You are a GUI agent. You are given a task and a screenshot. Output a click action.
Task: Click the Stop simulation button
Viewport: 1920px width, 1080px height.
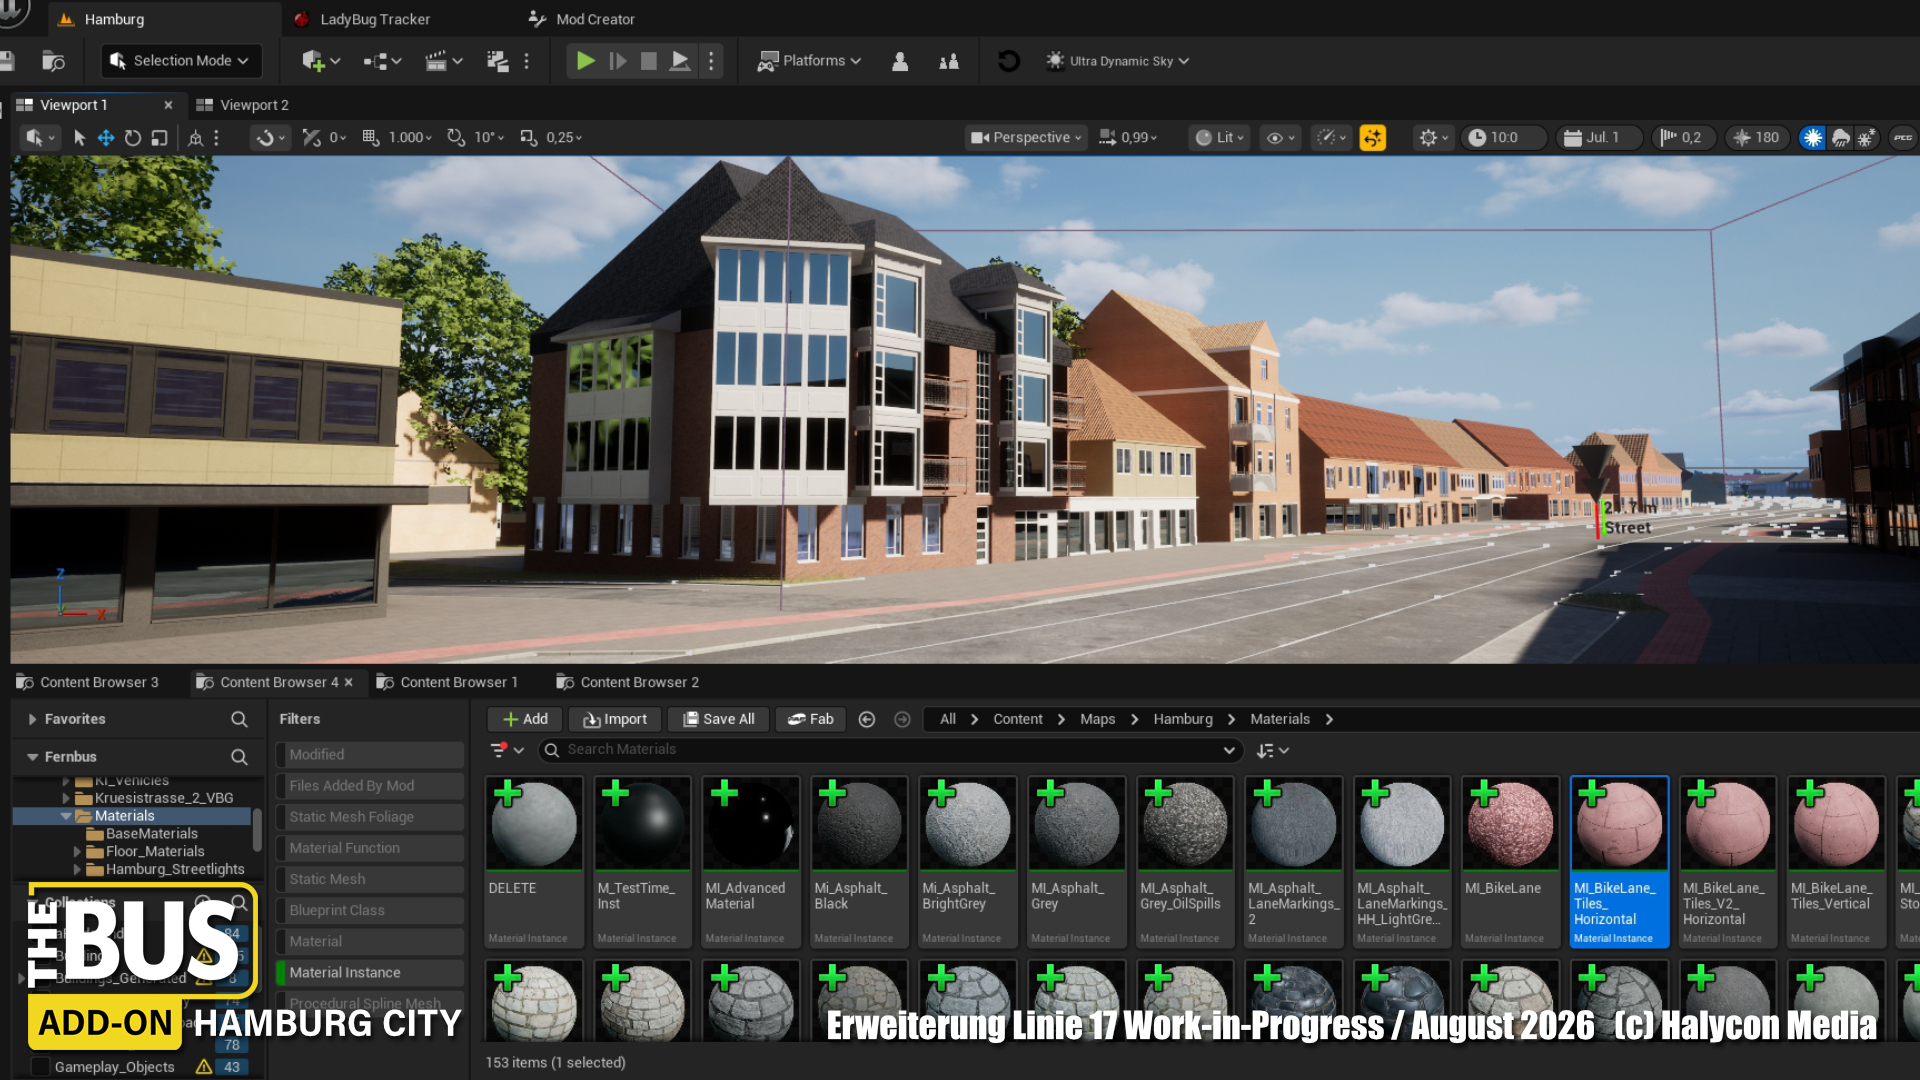649,61
